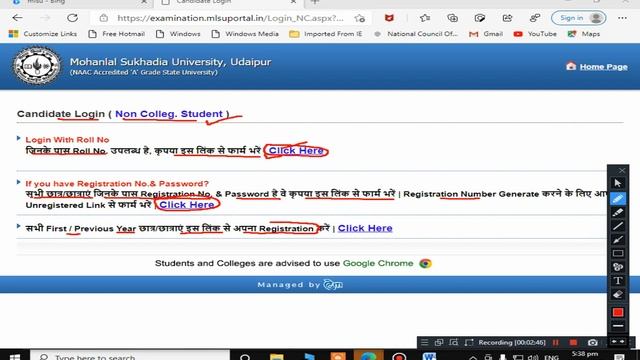Select the rectangle shape tool

pos(618,253)
